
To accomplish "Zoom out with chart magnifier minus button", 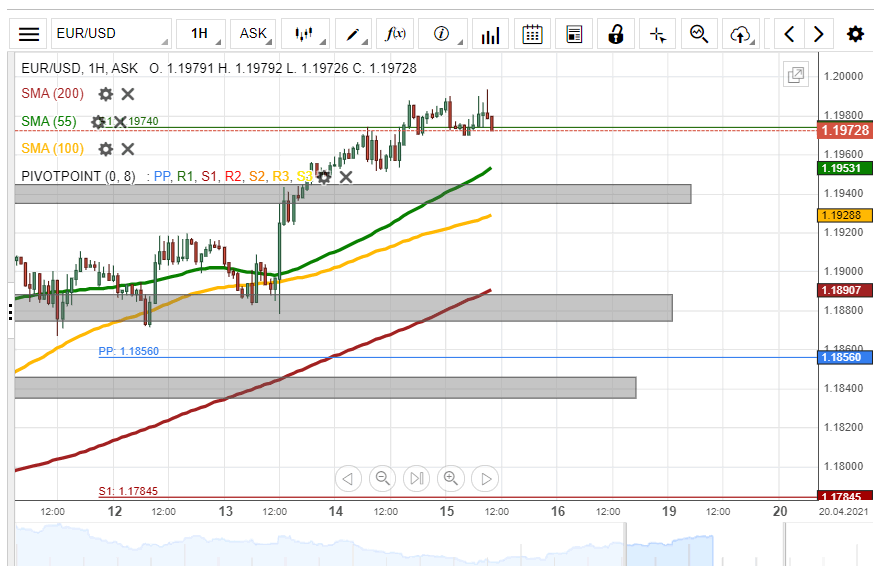I will [382, 479].
